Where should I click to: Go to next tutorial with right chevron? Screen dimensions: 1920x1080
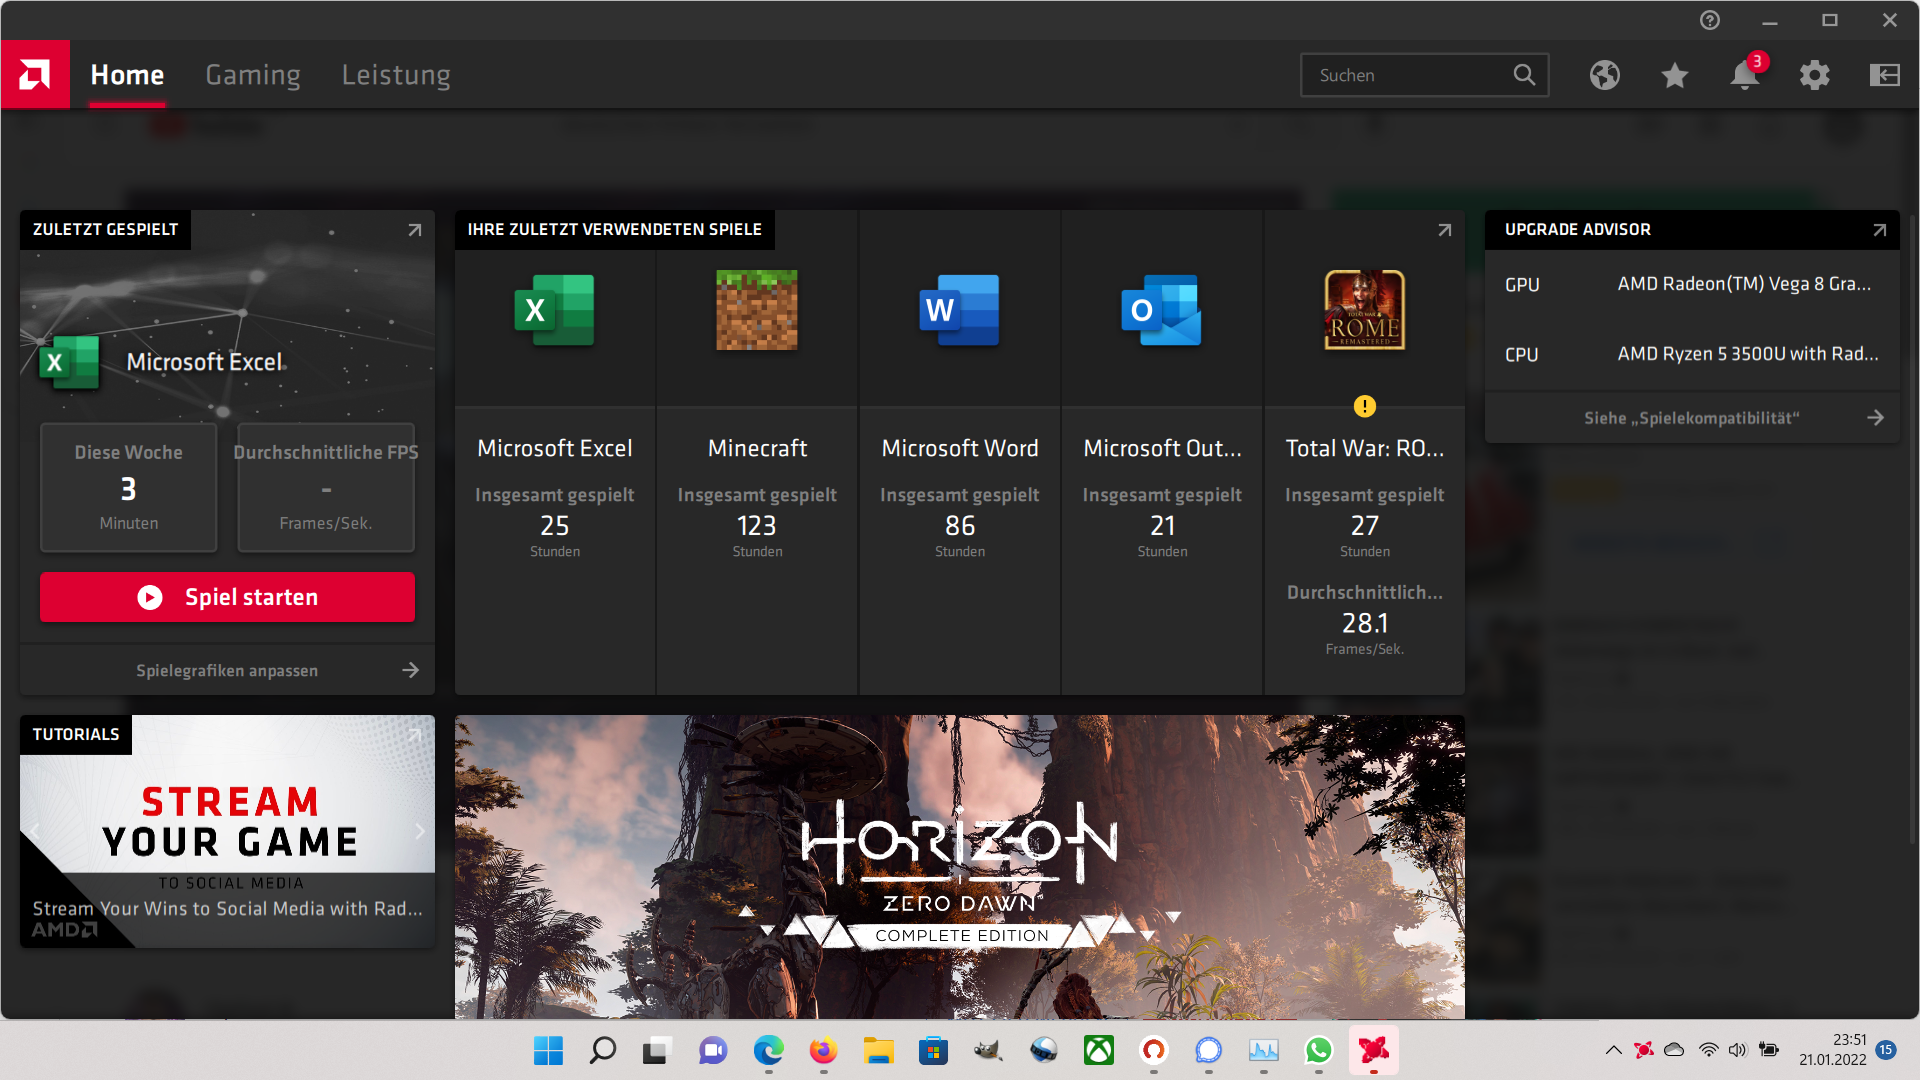point(420,831)
